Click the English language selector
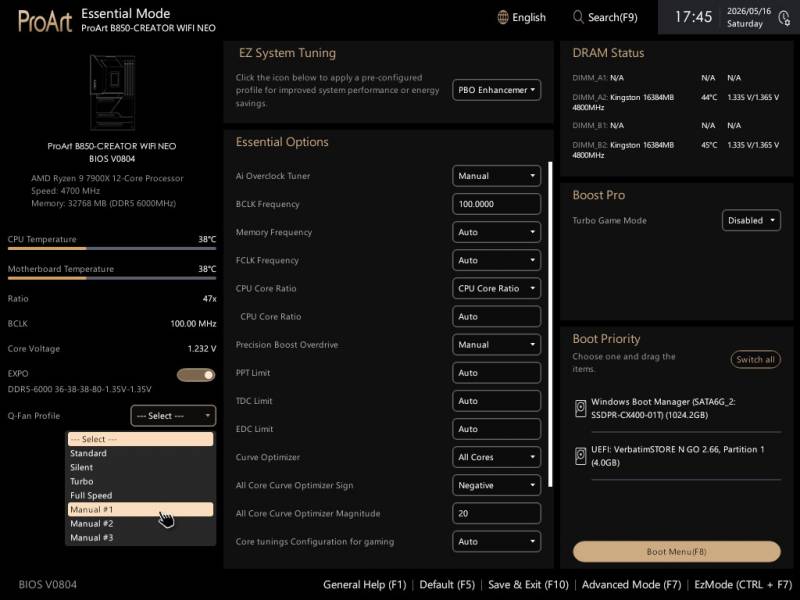 click(521, 17)
